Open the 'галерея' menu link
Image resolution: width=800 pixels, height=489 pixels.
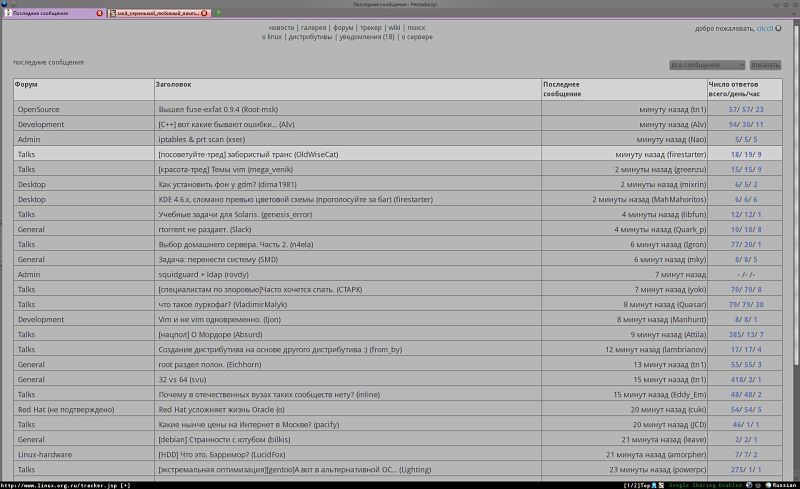(x=313, y=28)
